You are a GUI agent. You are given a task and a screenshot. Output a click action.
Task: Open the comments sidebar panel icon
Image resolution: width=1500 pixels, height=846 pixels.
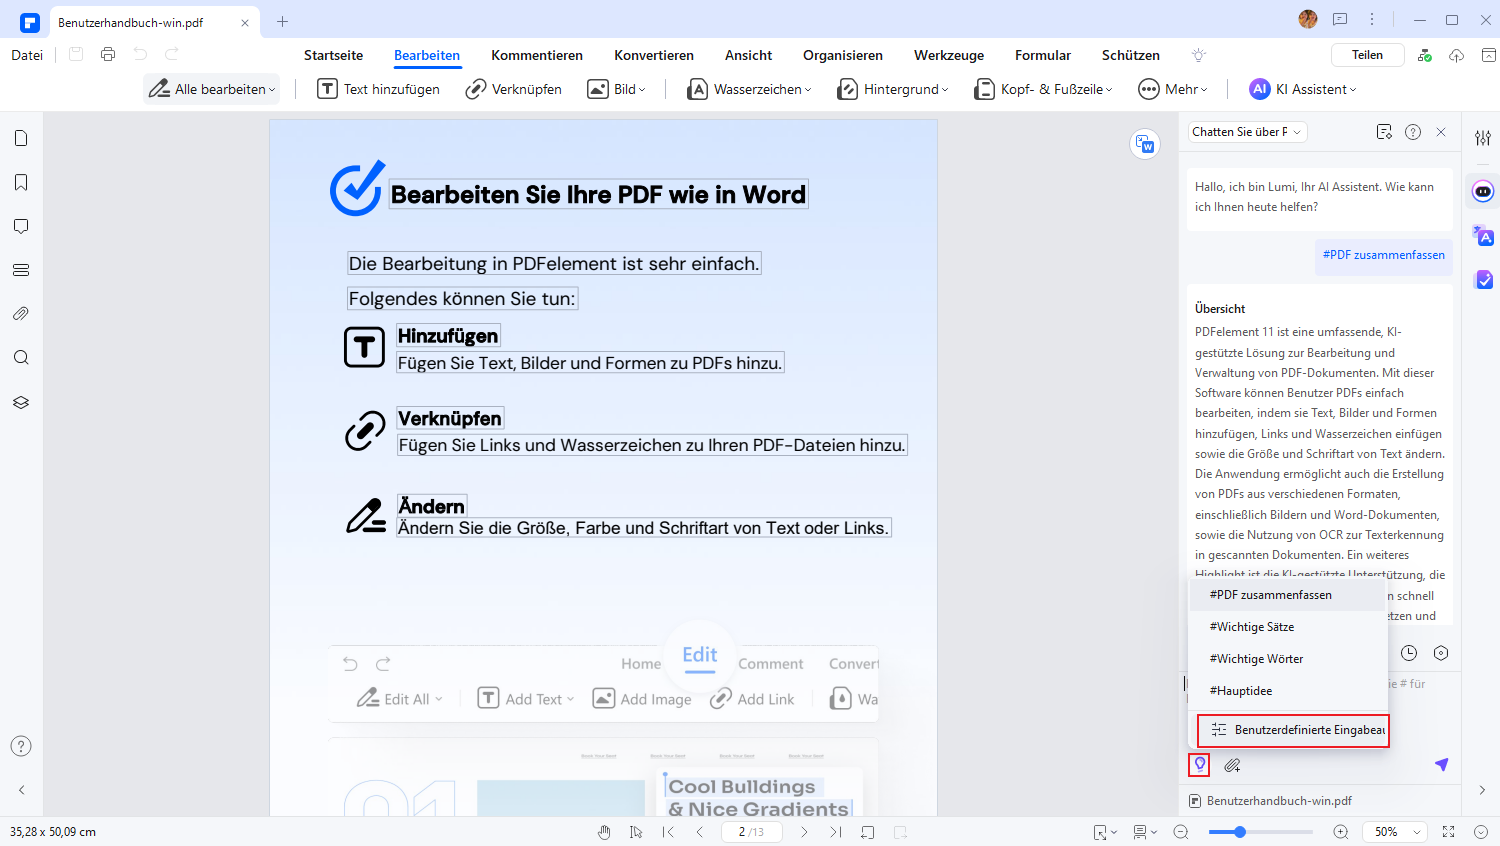[x=21, y=226]
